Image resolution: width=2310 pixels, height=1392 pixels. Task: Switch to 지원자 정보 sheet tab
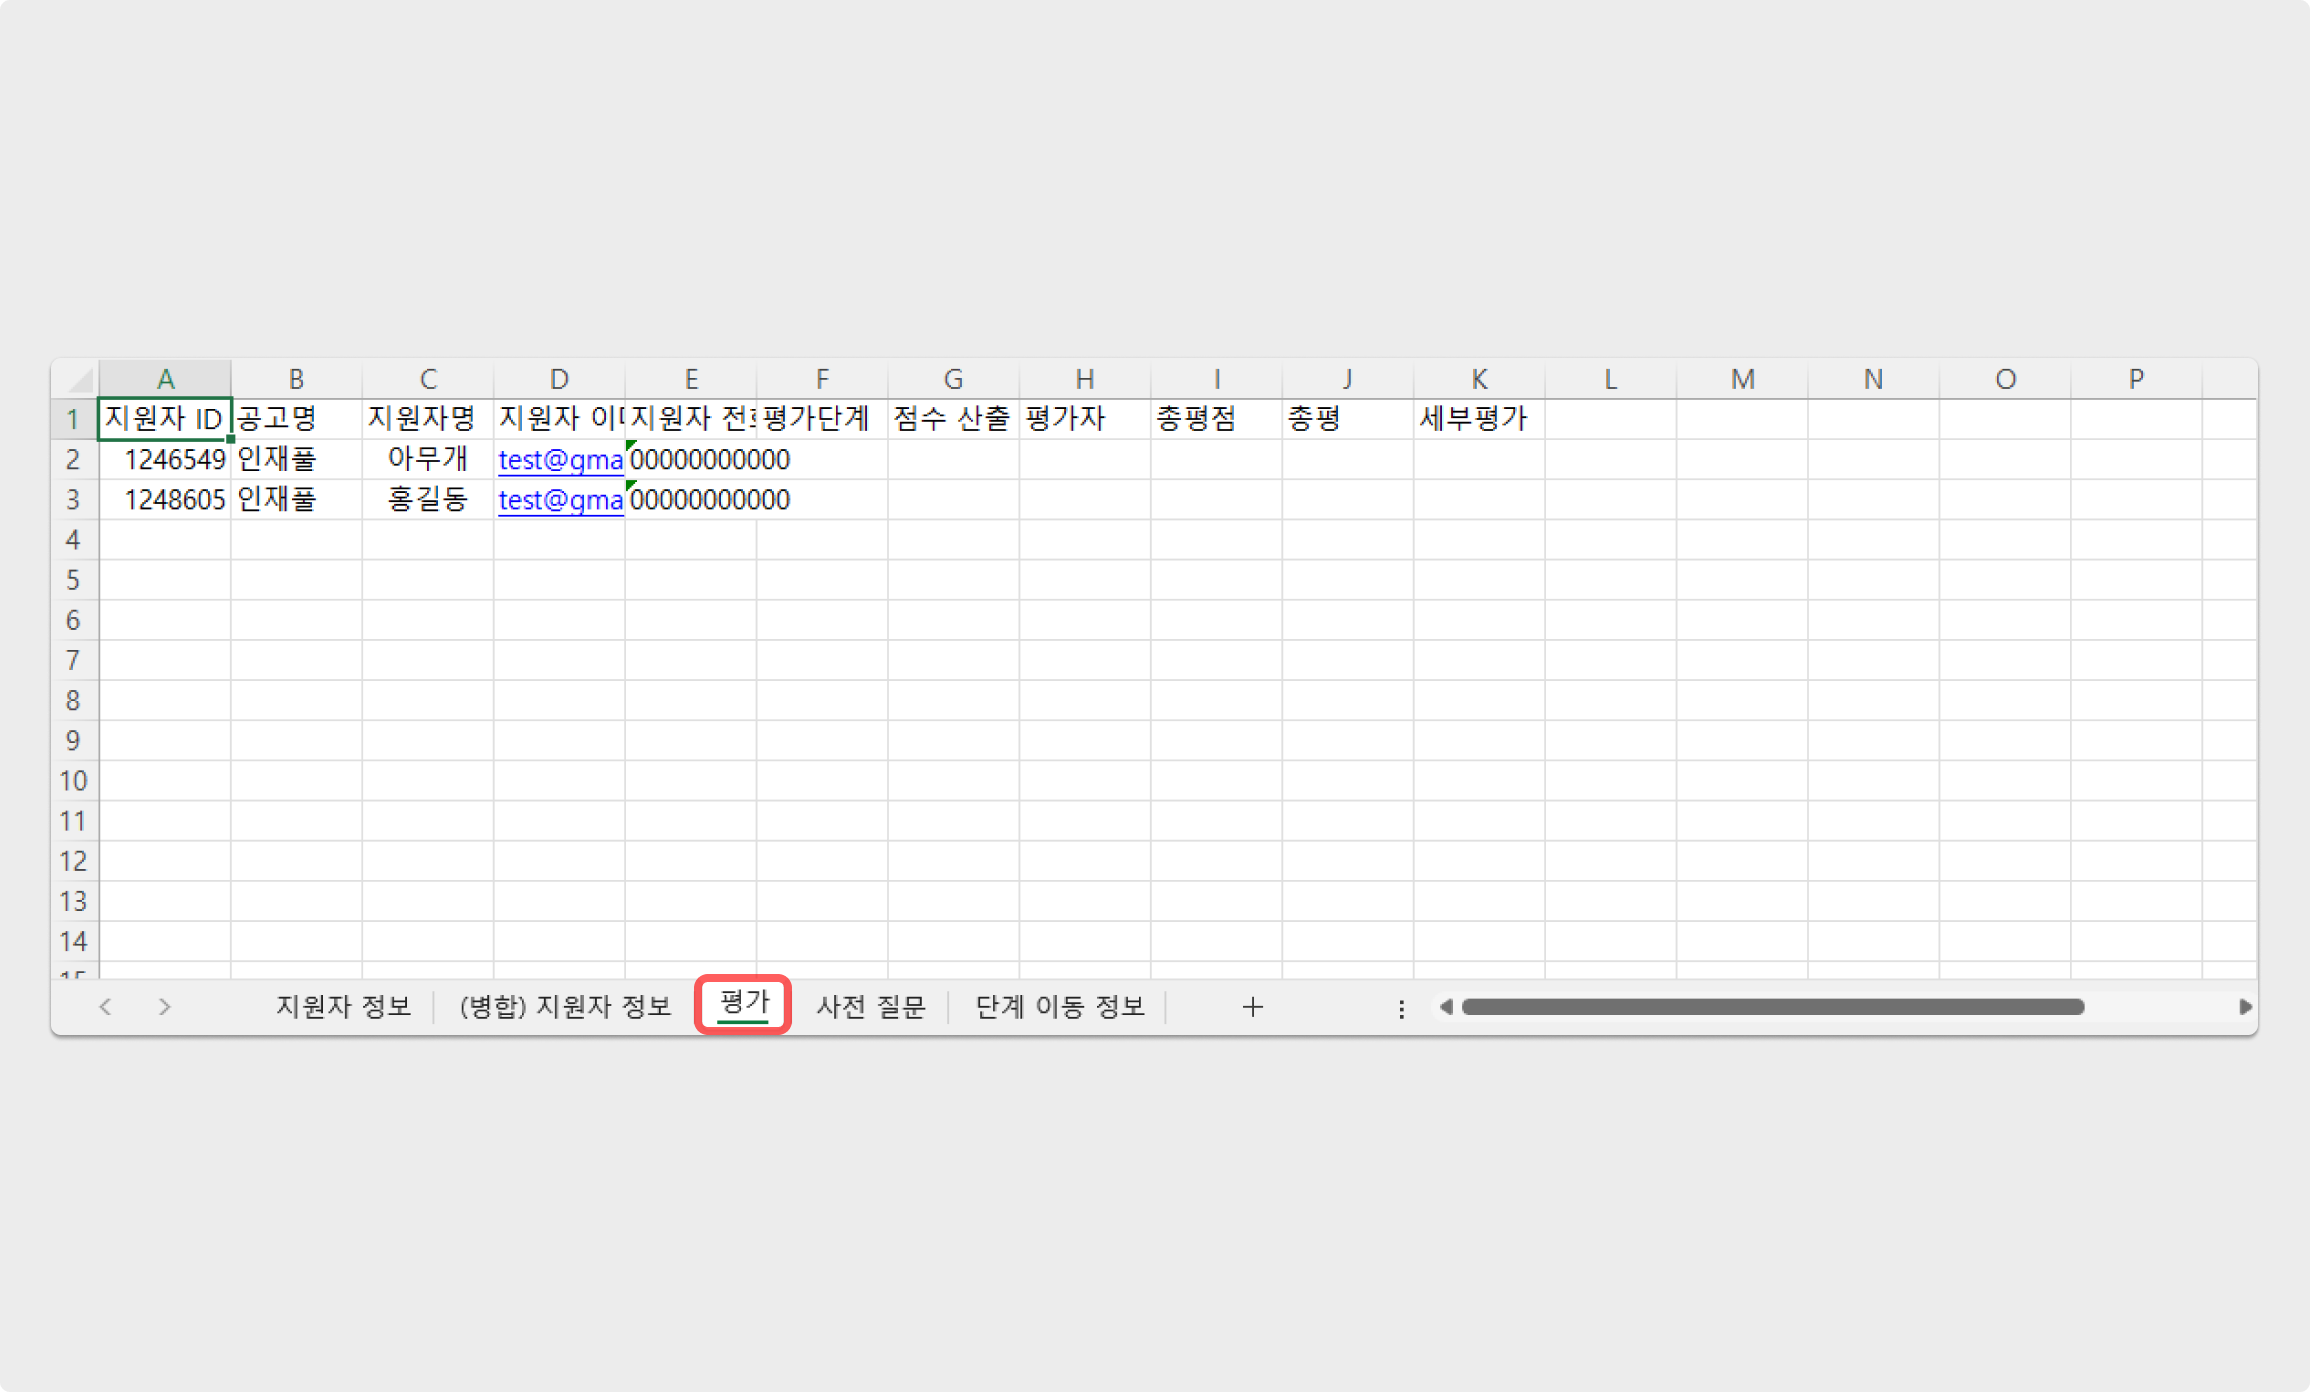[x=343, y=1006]
